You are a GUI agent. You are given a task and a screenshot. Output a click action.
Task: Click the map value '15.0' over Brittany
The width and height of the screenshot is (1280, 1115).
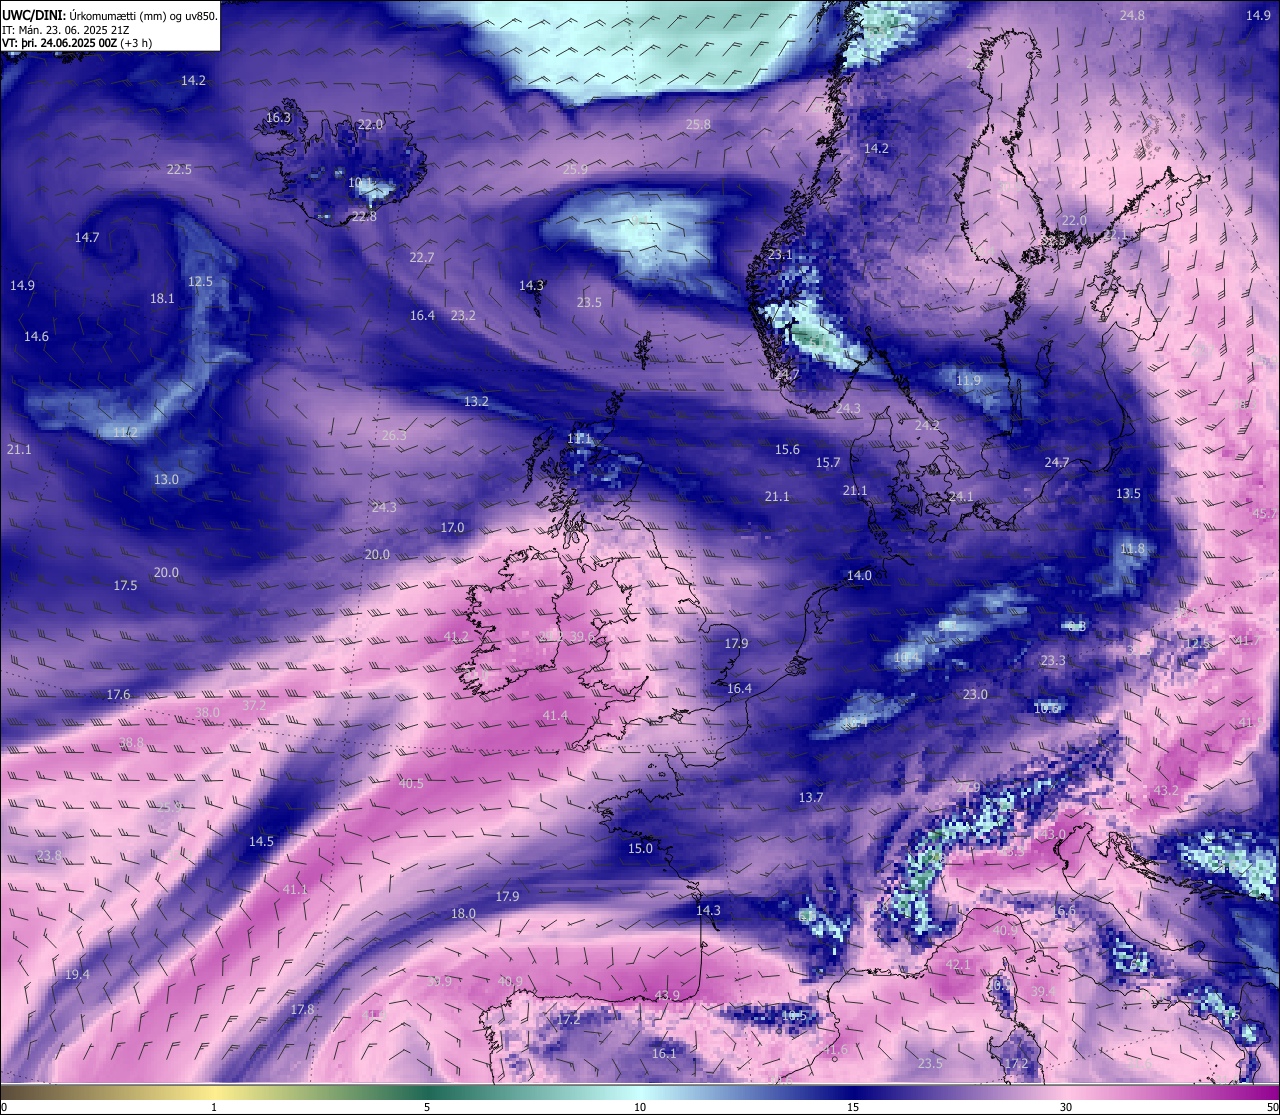[x=640, y=849]
